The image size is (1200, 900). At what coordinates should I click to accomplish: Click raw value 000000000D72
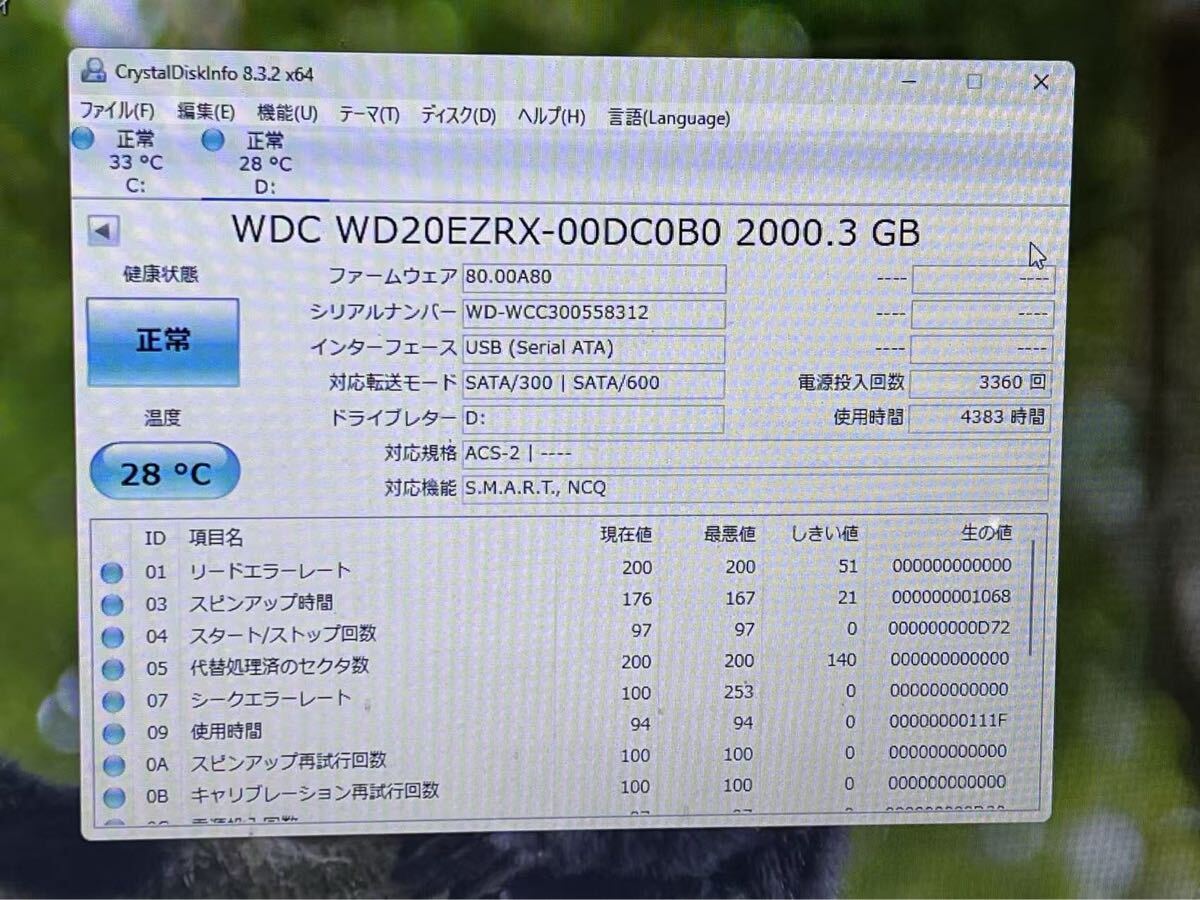950,627
